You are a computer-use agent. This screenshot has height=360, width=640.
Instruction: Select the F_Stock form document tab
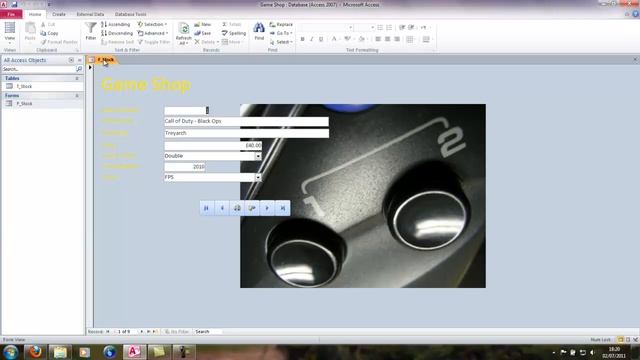pos(106,60)
